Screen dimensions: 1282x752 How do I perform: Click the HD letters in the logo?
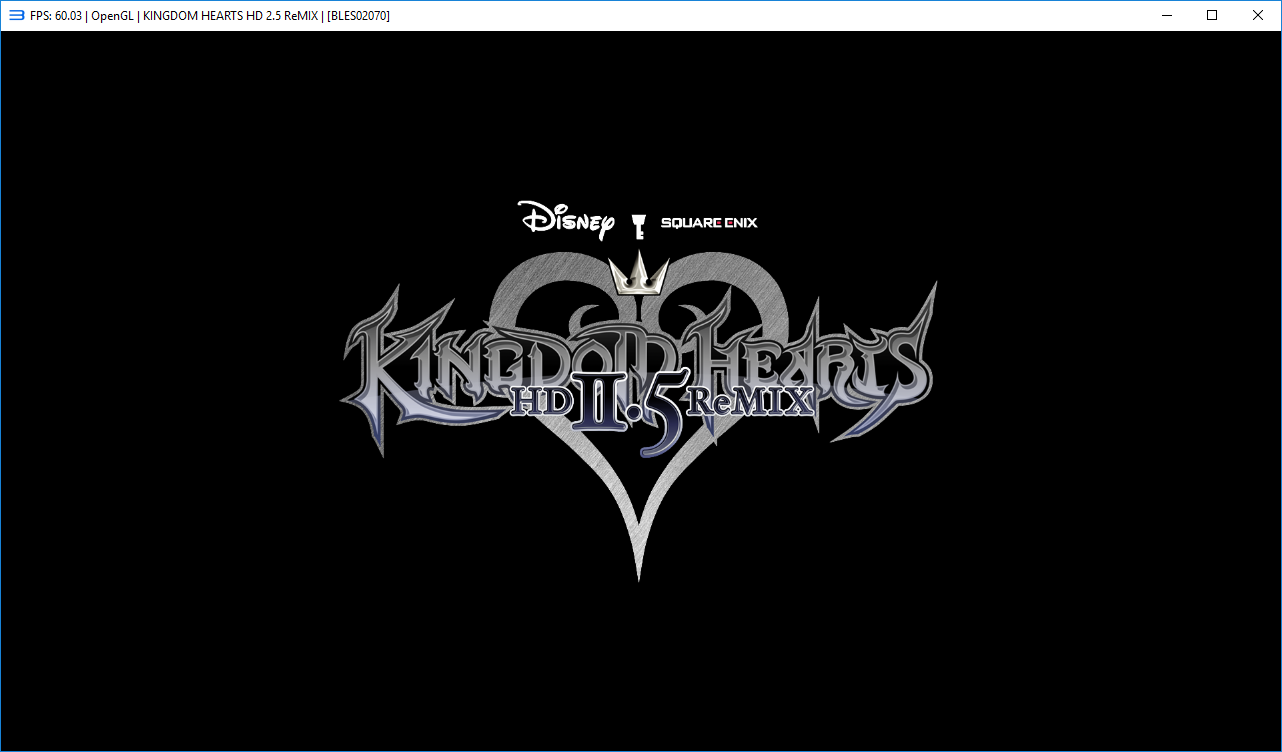(x=540, y=401)
